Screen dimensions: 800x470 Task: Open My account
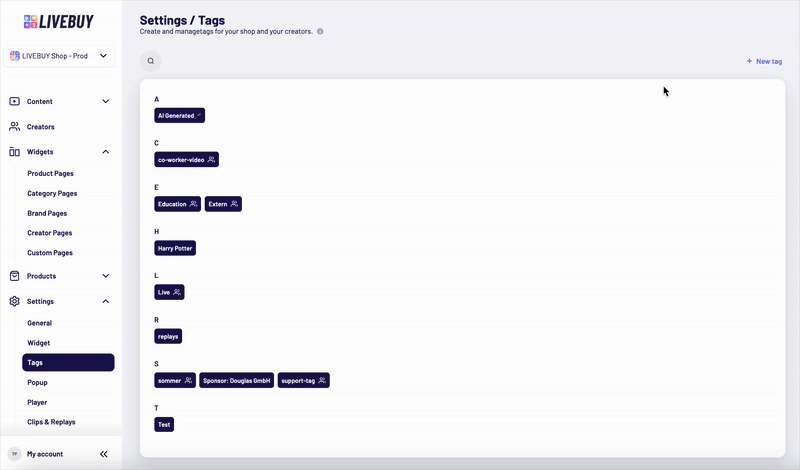45,454
